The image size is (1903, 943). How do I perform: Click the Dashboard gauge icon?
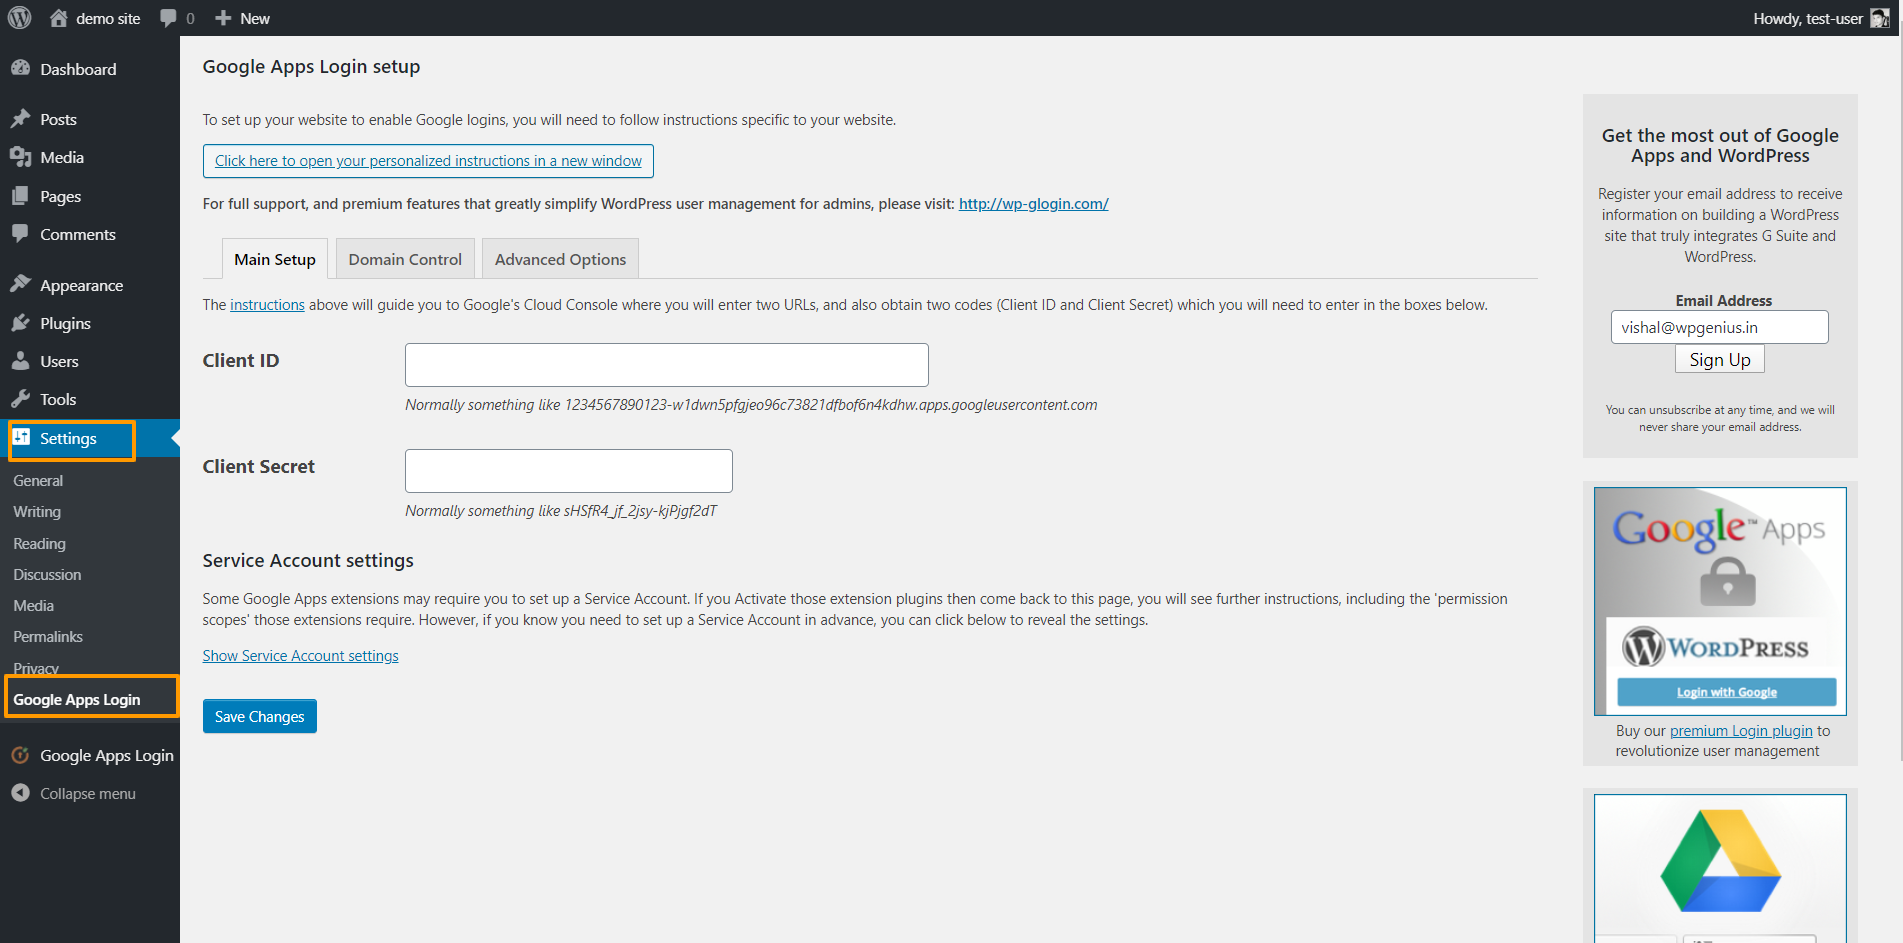(x=20, y=68)
